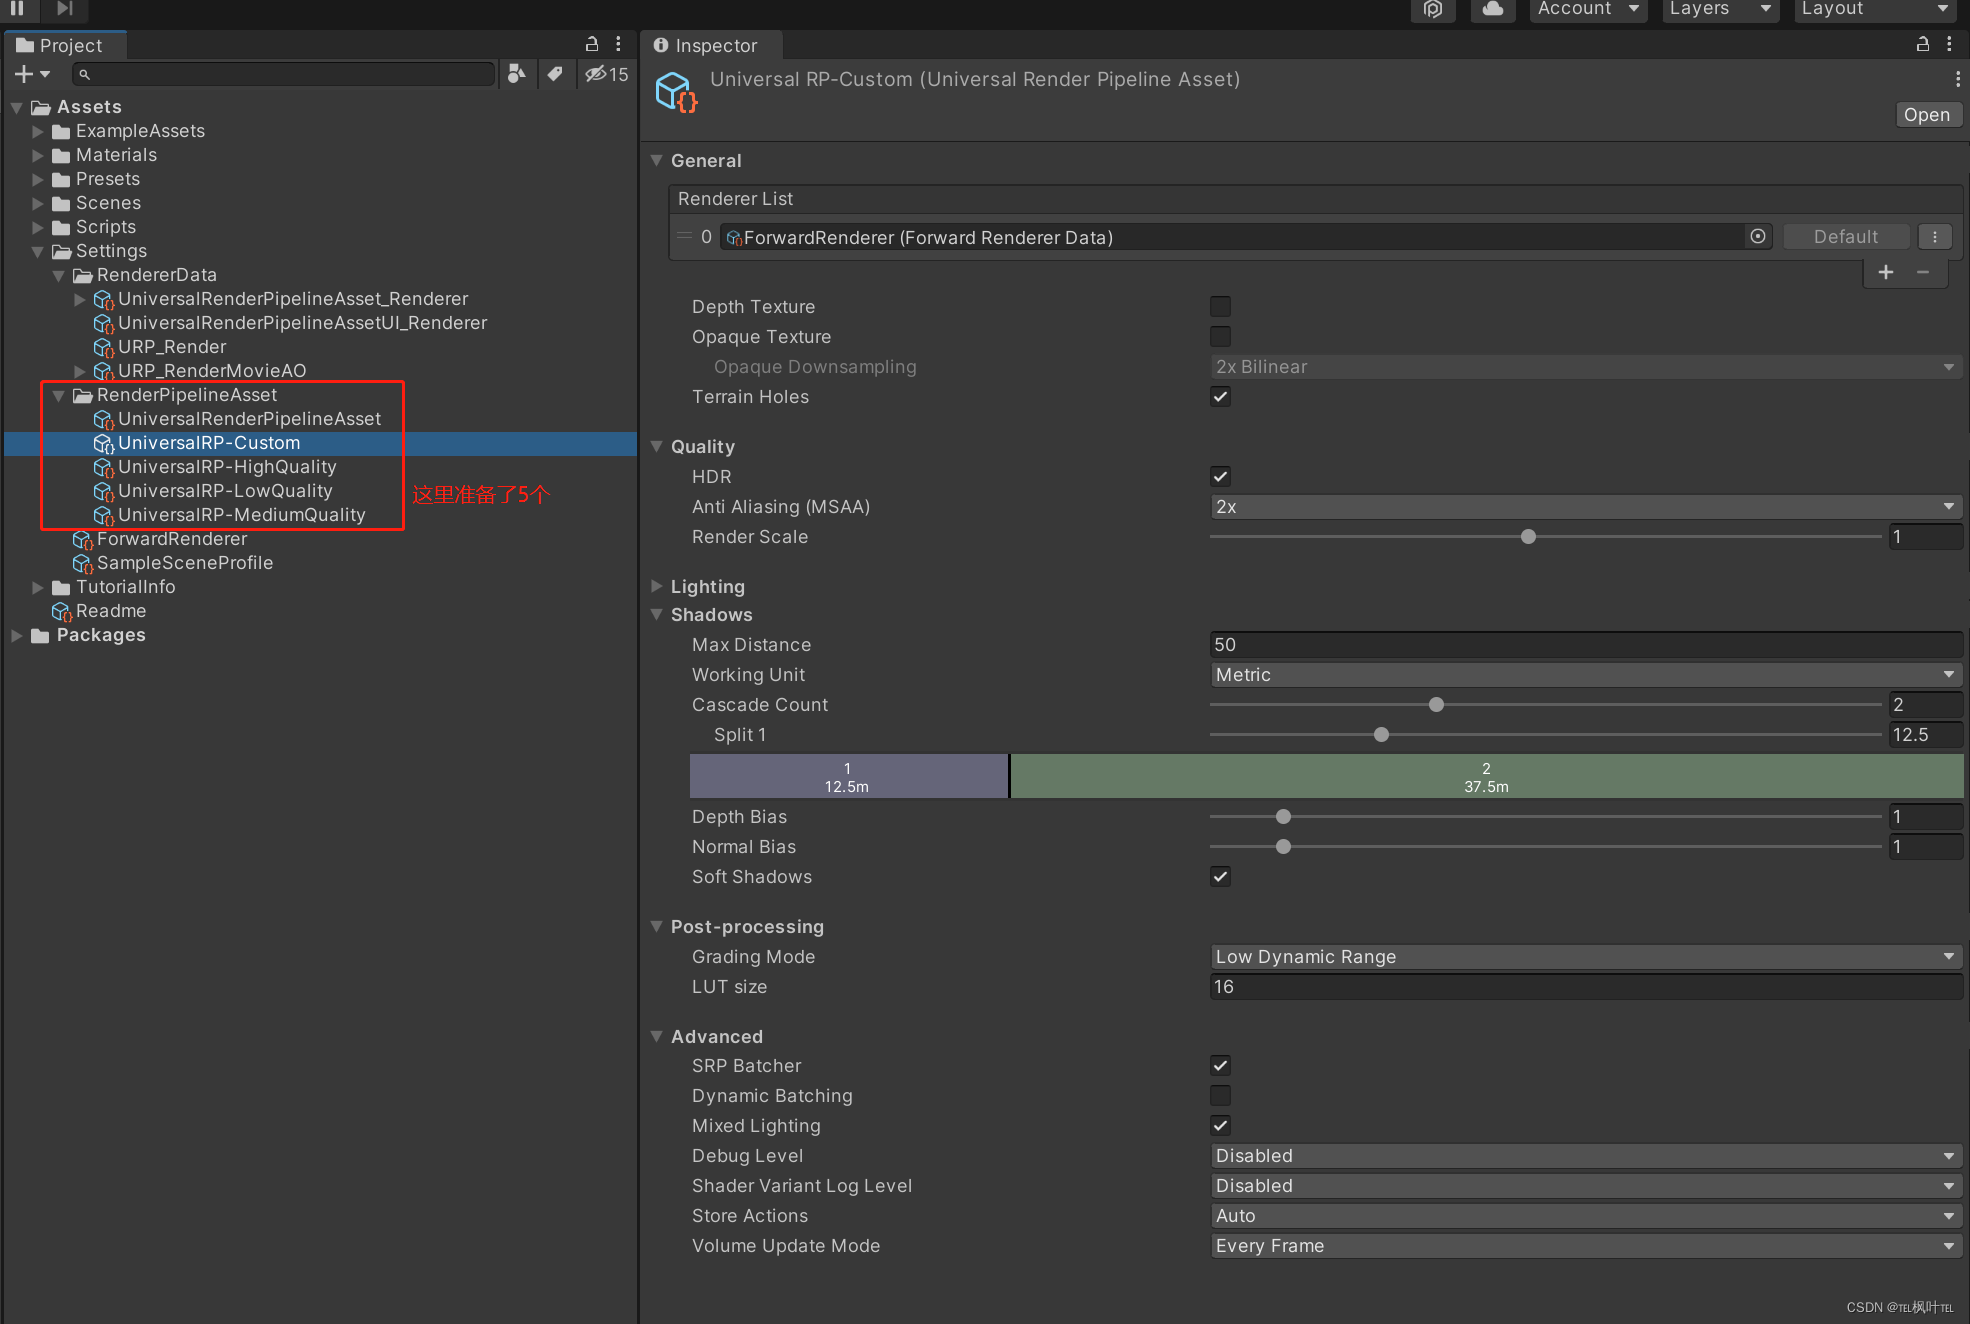Click the Search by Label tag icon
This screenshot has width=1970, height=1324.
pos(555,74)
